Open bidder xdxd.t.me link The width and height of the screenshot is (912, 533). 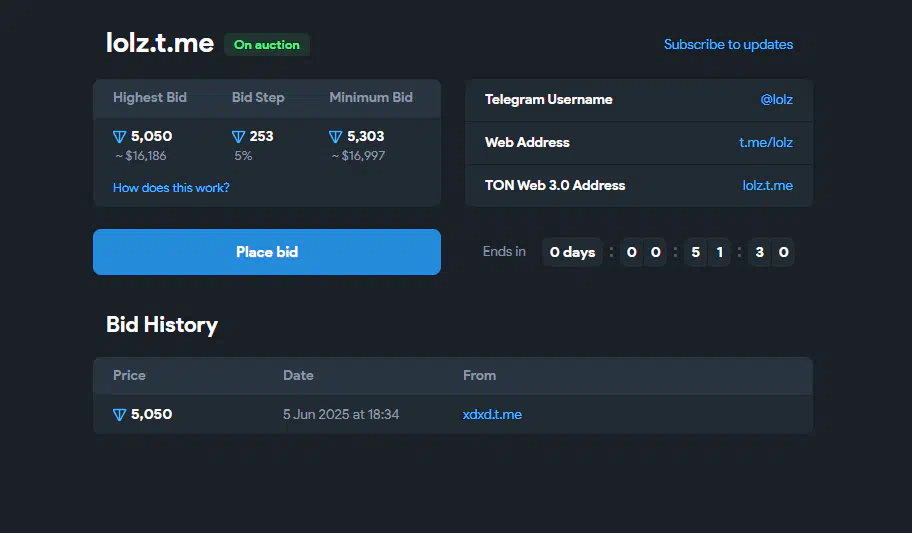[x=492, y=415]
